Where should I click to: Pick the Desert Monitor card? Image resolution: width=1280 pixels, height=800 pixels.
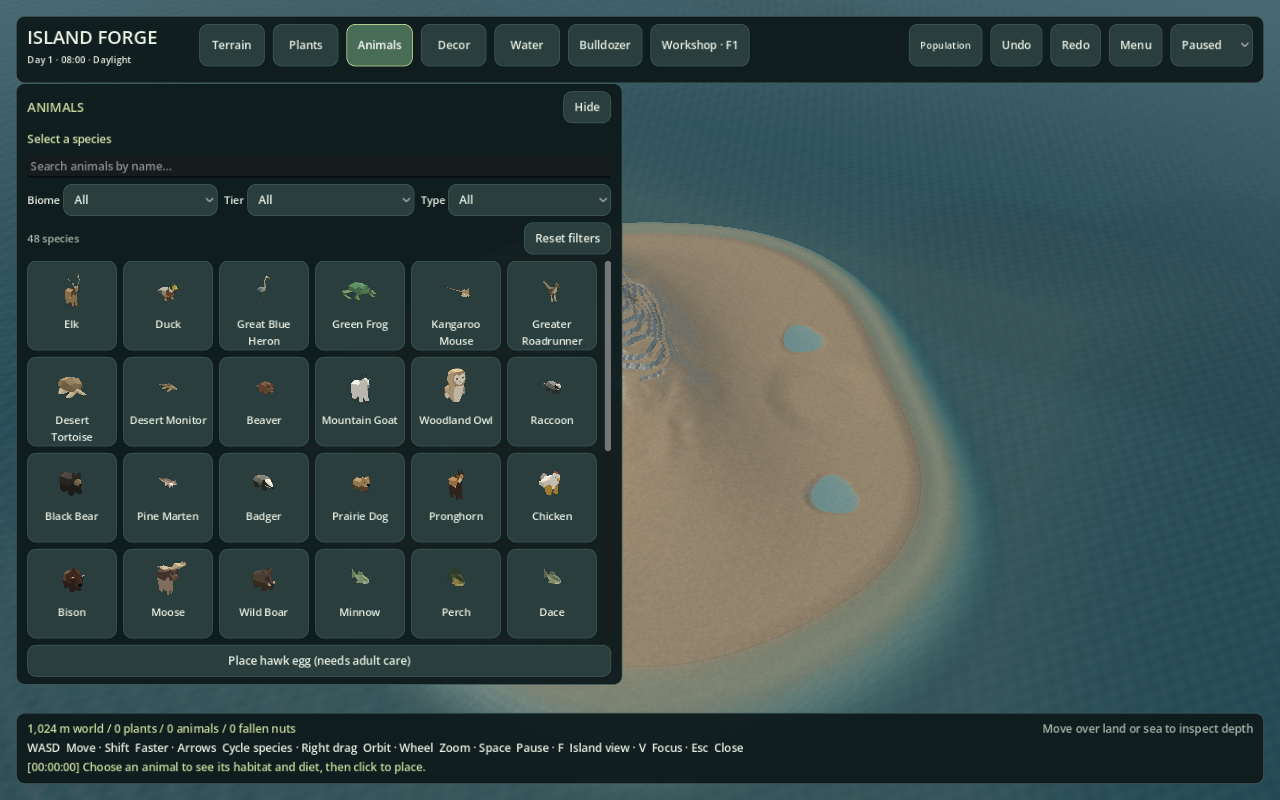pyautogui.click(x=168, y=402)
